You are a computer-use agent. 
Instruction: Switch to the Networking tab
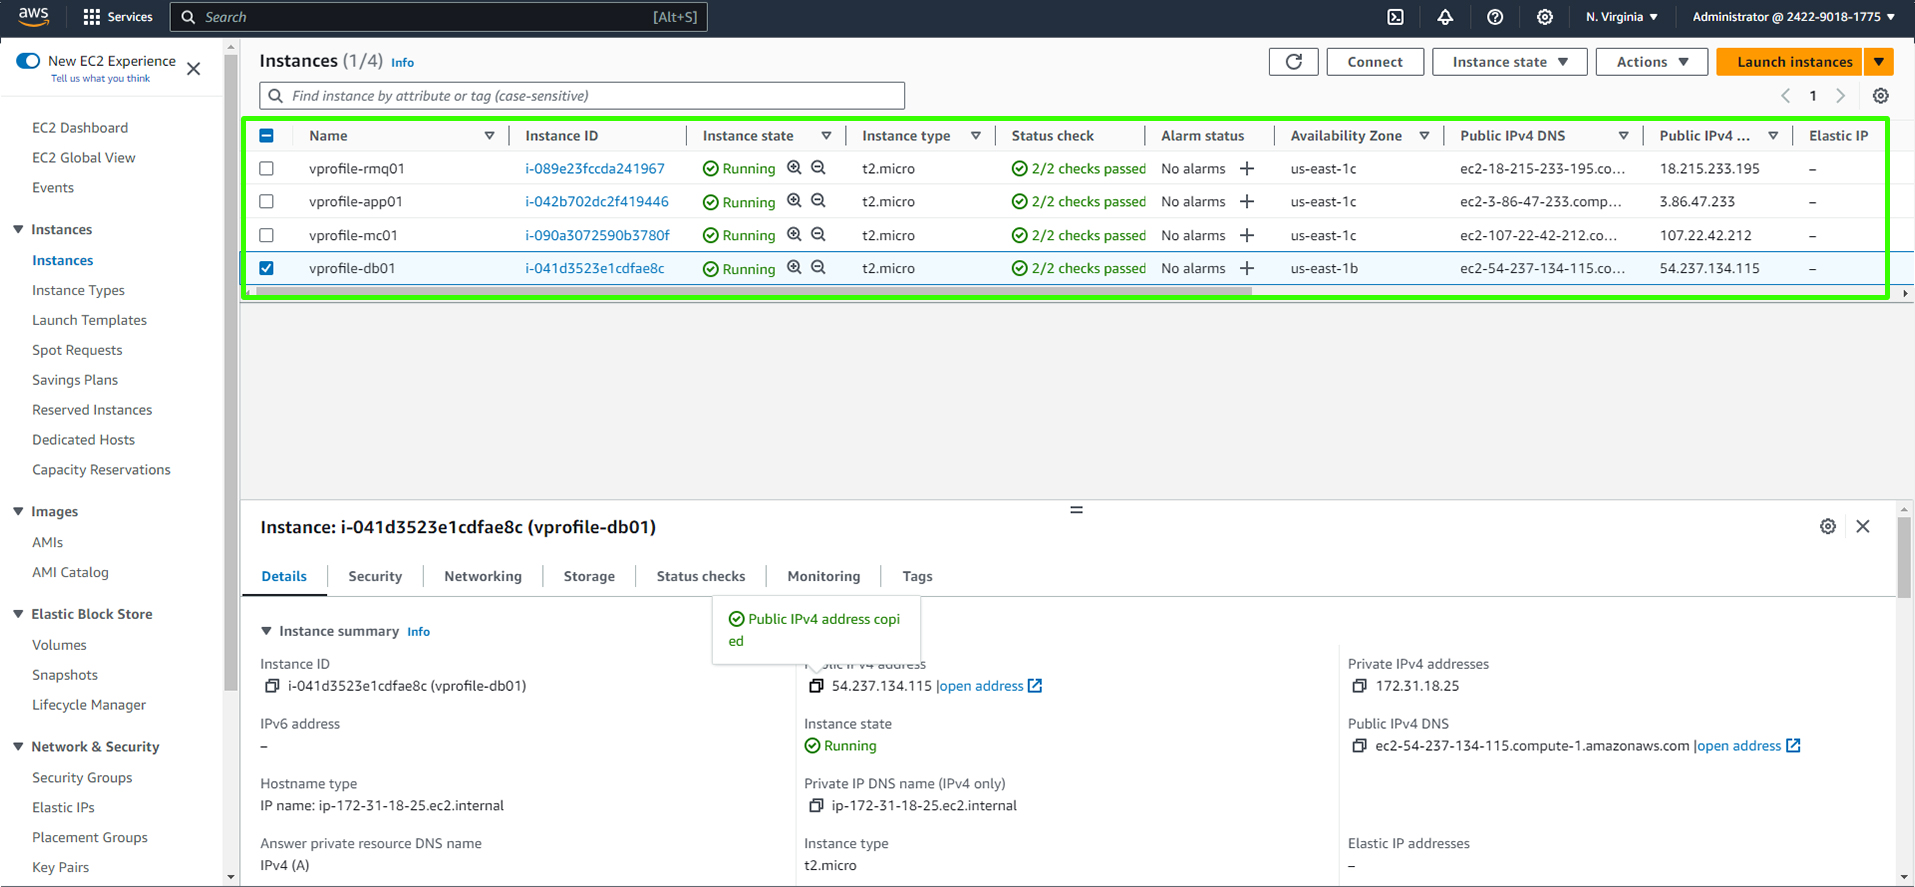tap(483, 576)
